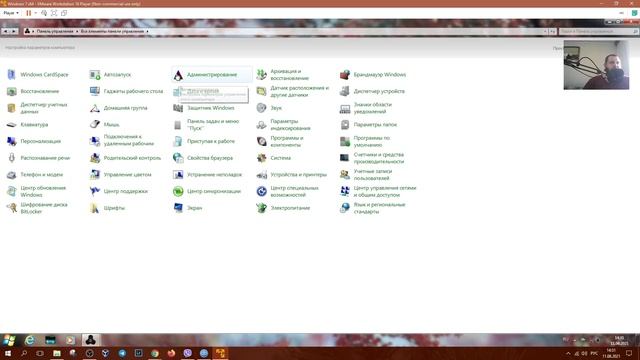Click the Программы и компоненты link
This screenshot has width=640, height=360.
click(x=287, y=141)
